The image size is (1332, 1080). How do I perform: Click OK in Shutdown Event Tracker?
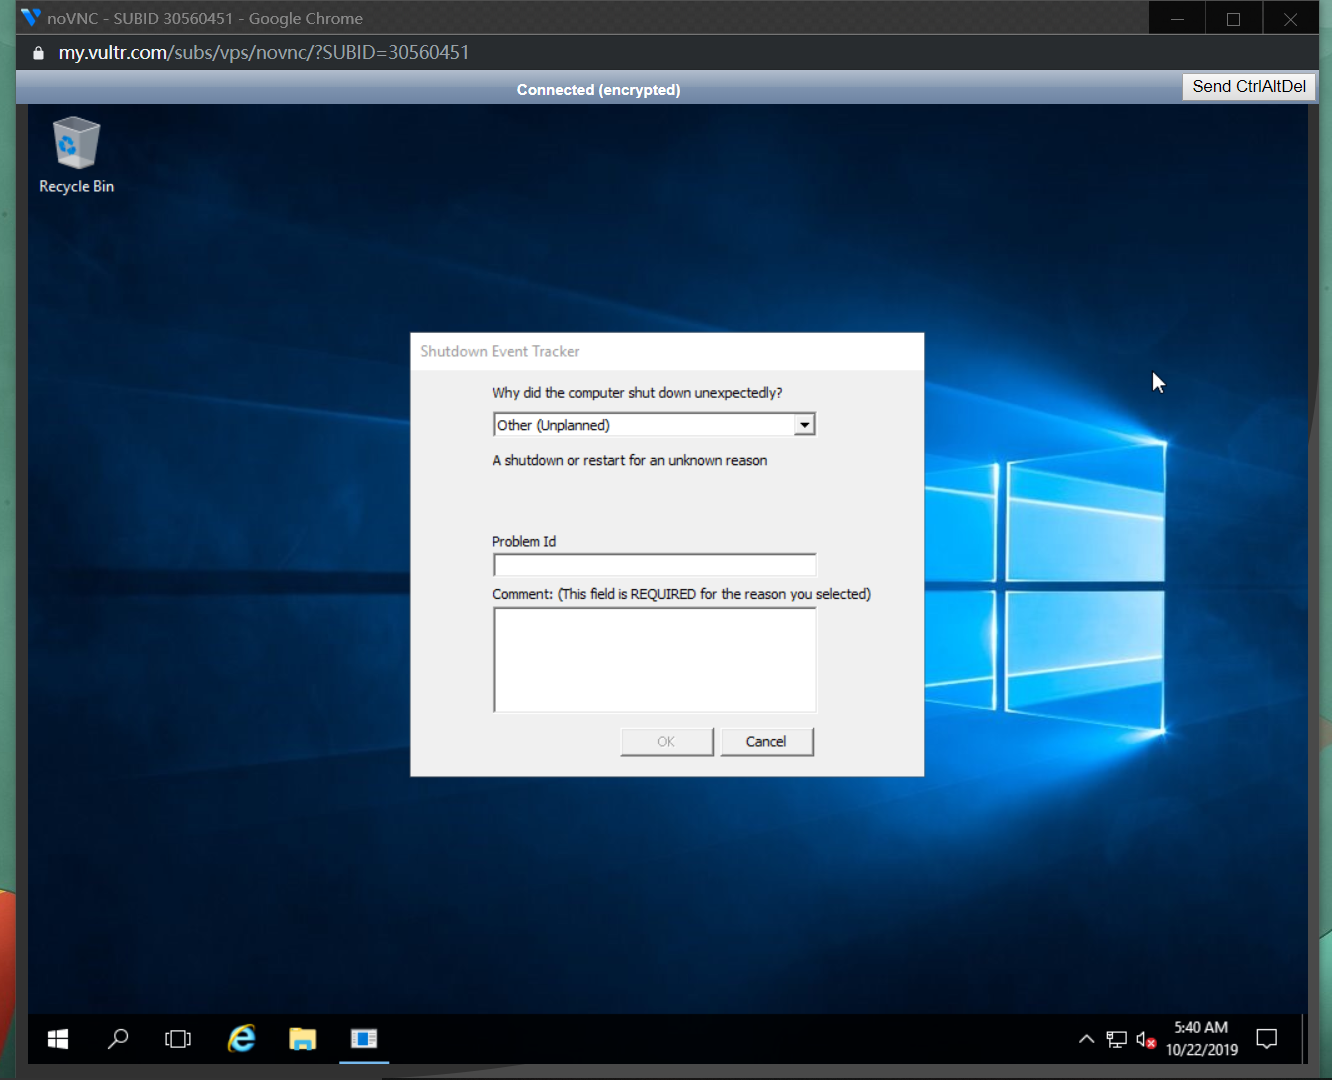pos(666,742)
